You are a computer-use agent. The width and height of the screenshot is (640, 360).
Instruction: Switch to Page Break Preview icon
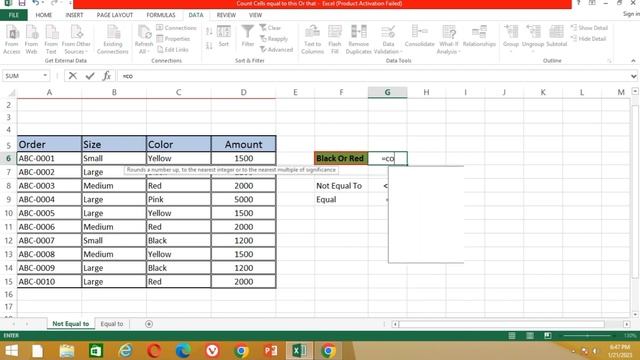[548, 336]
